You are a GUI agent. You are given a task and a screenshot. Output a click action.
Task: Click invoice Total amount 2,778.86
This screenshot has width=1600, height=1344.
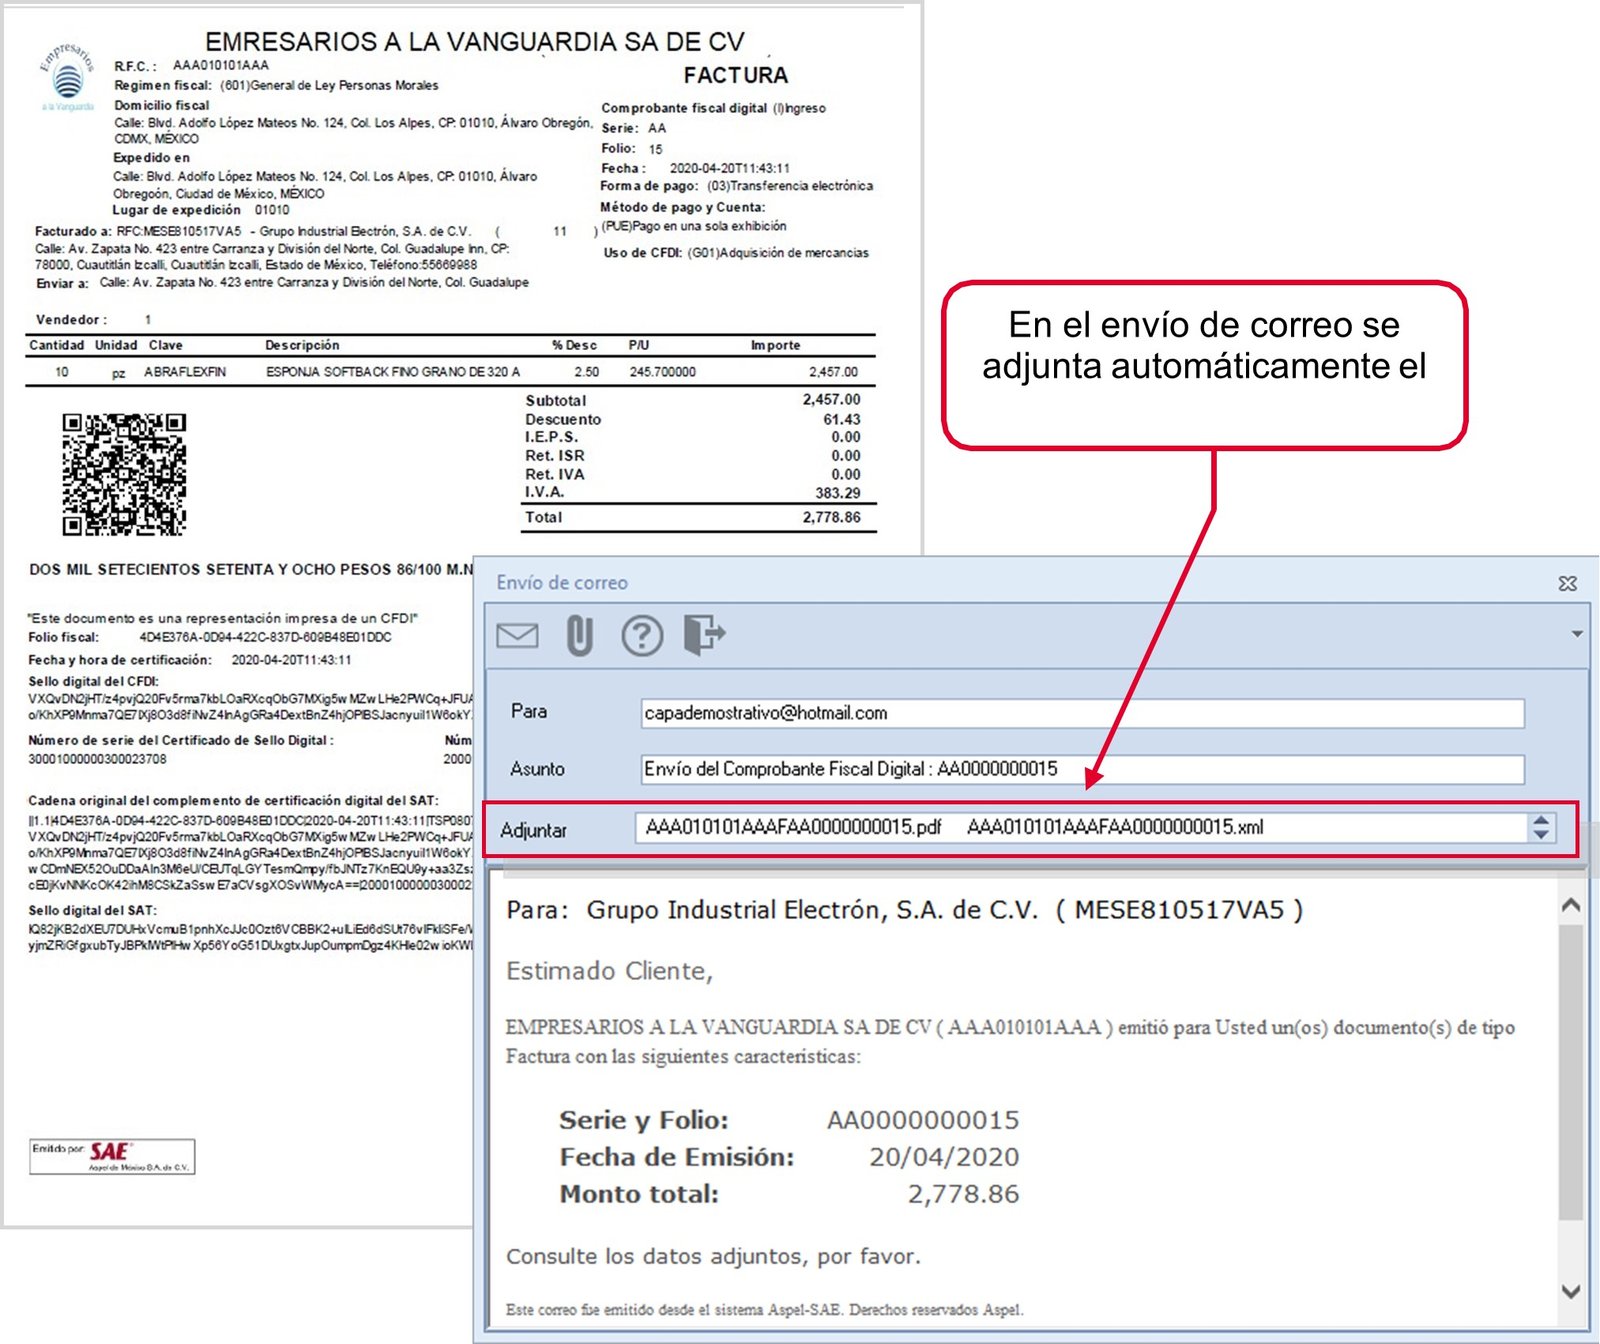pos(831,517)
